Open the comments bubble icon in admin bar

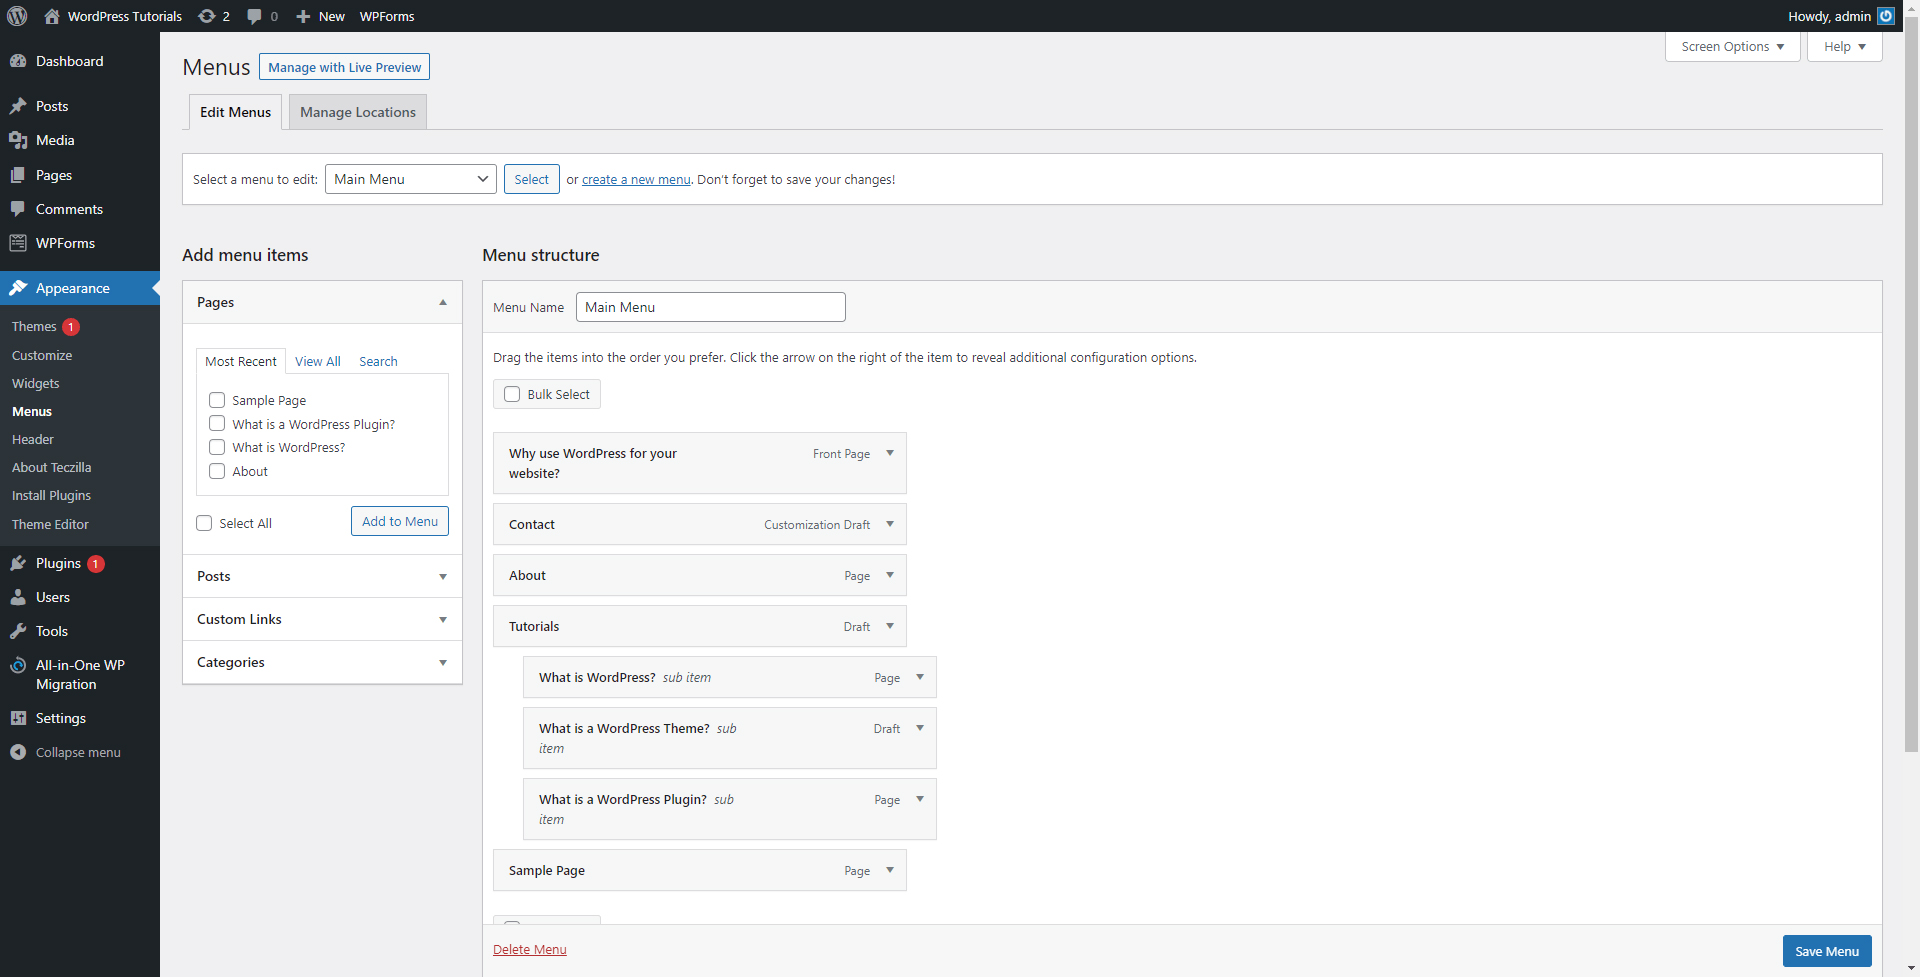255,16
